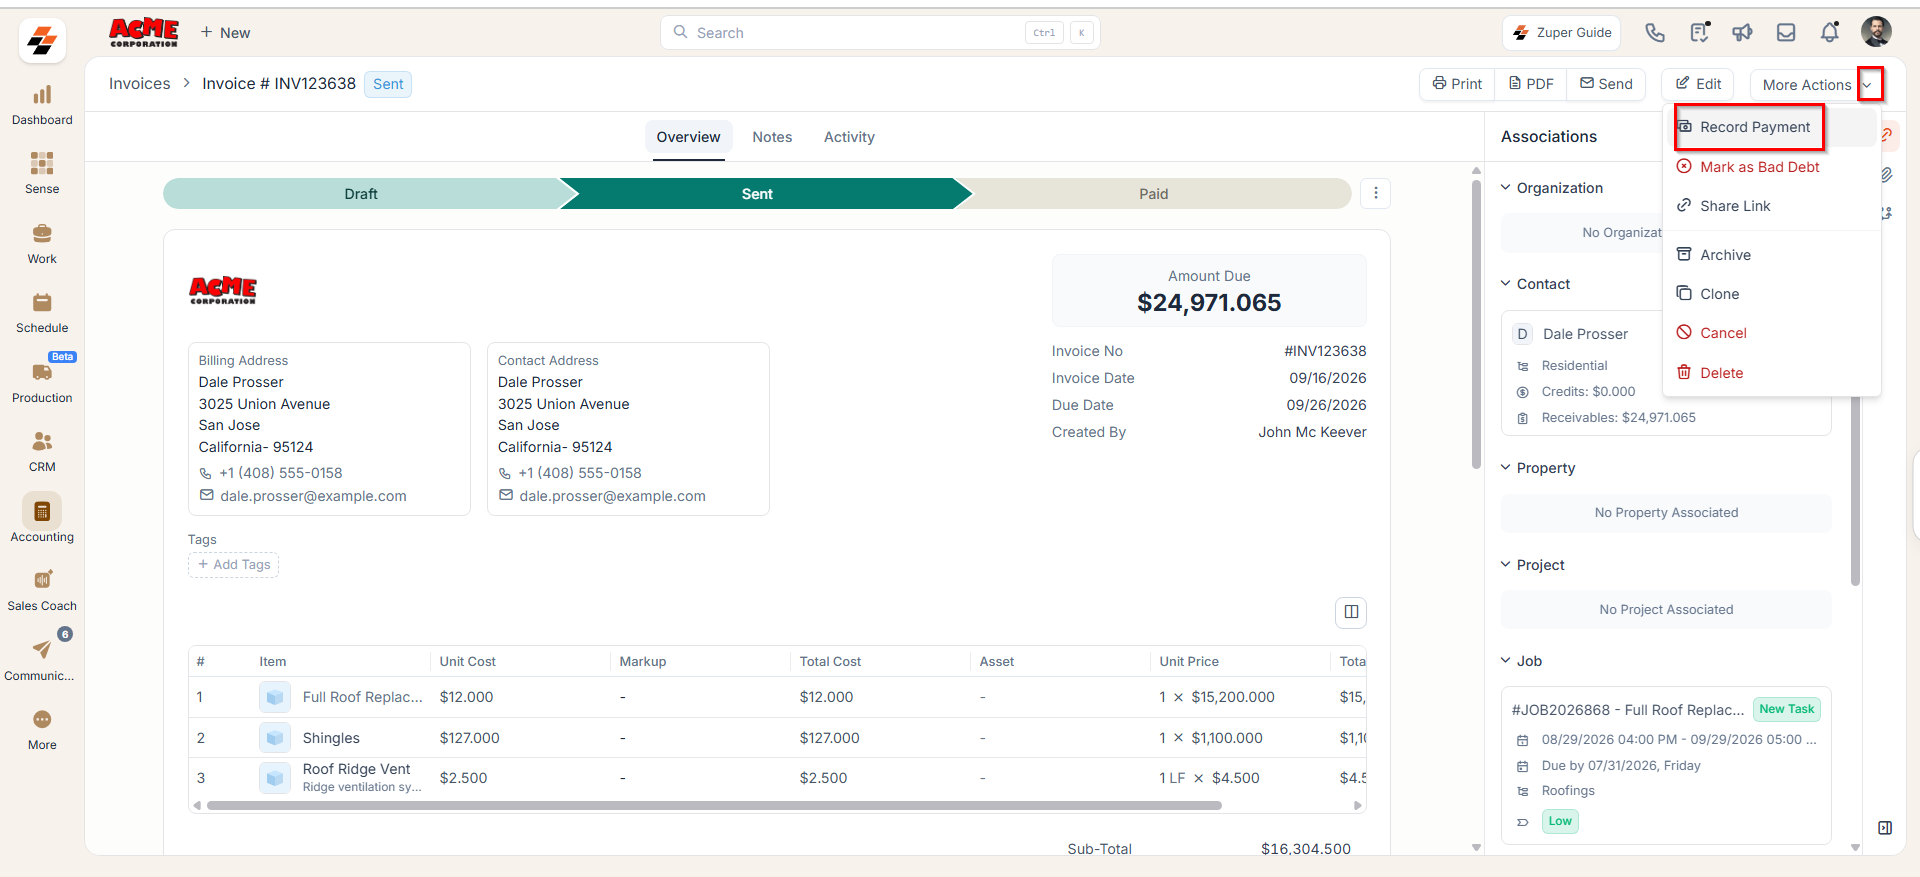Toggle the side panel icon at bottom right
The image size is (1920, 877).
1885,828
